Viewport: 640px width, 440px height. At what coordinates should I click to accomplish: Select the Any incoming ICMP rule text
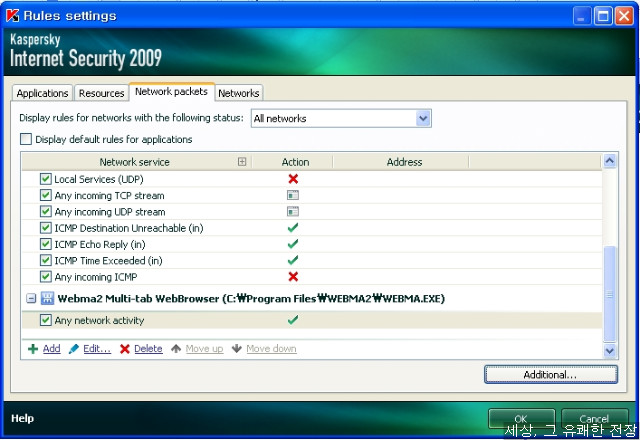[x=96, y=277]
